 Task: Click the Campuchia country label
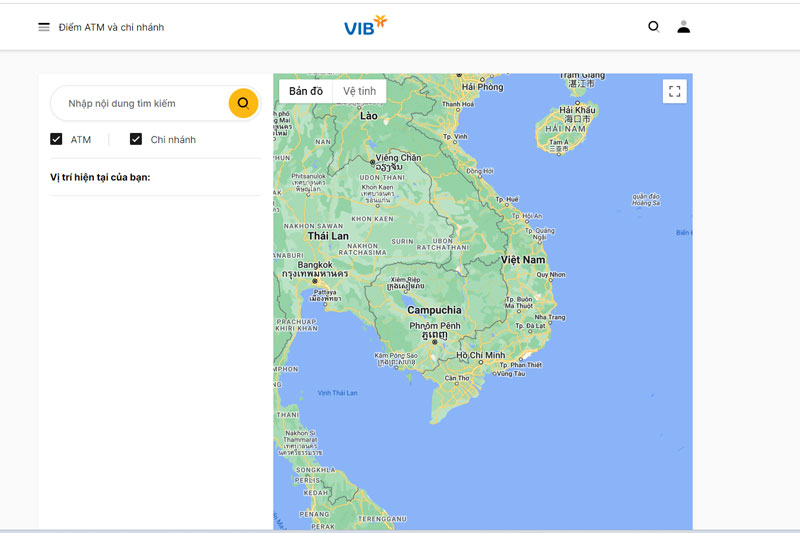pos(434,310)
